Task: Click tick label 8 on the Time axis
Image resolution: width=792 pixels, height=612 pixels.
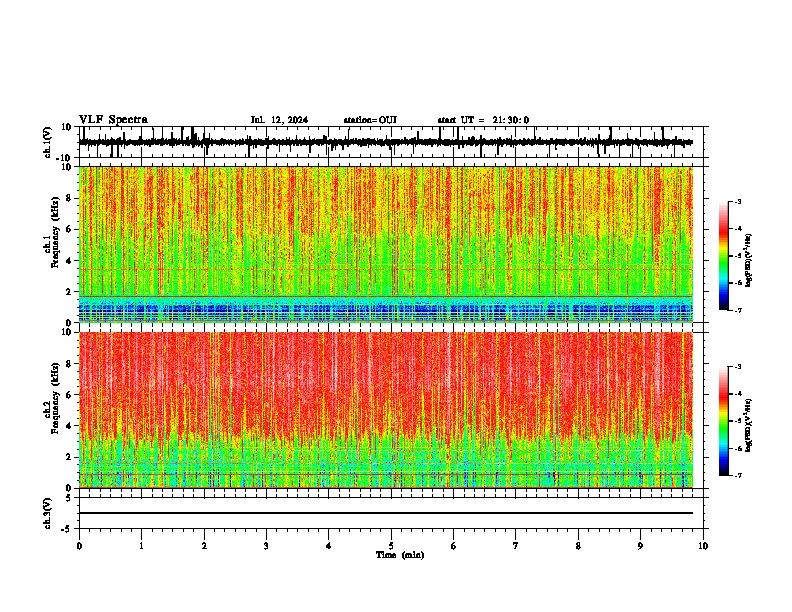Action: (578, 546)
